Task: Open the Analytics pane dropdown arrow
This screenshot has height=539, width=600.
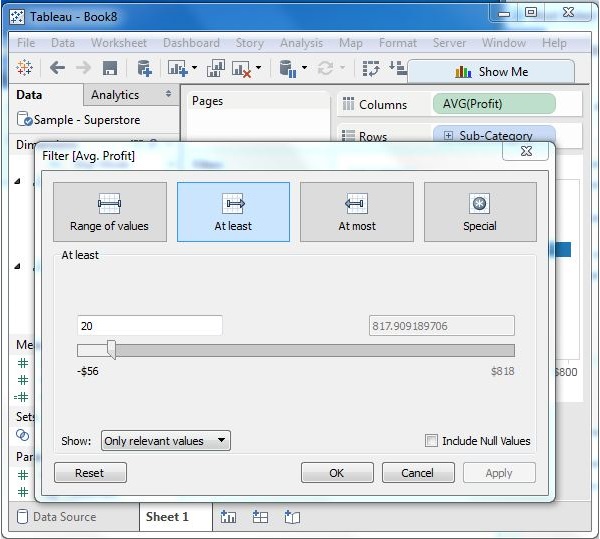Action: (164, 95)
